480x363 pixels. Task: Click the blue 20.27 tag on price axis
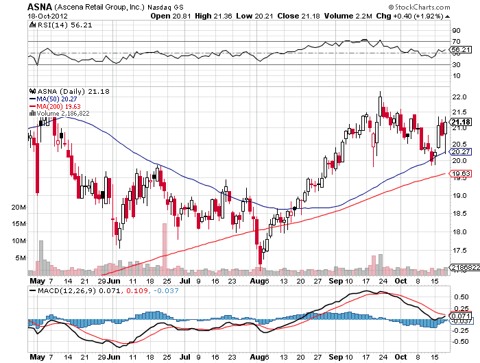pos(461,152)
